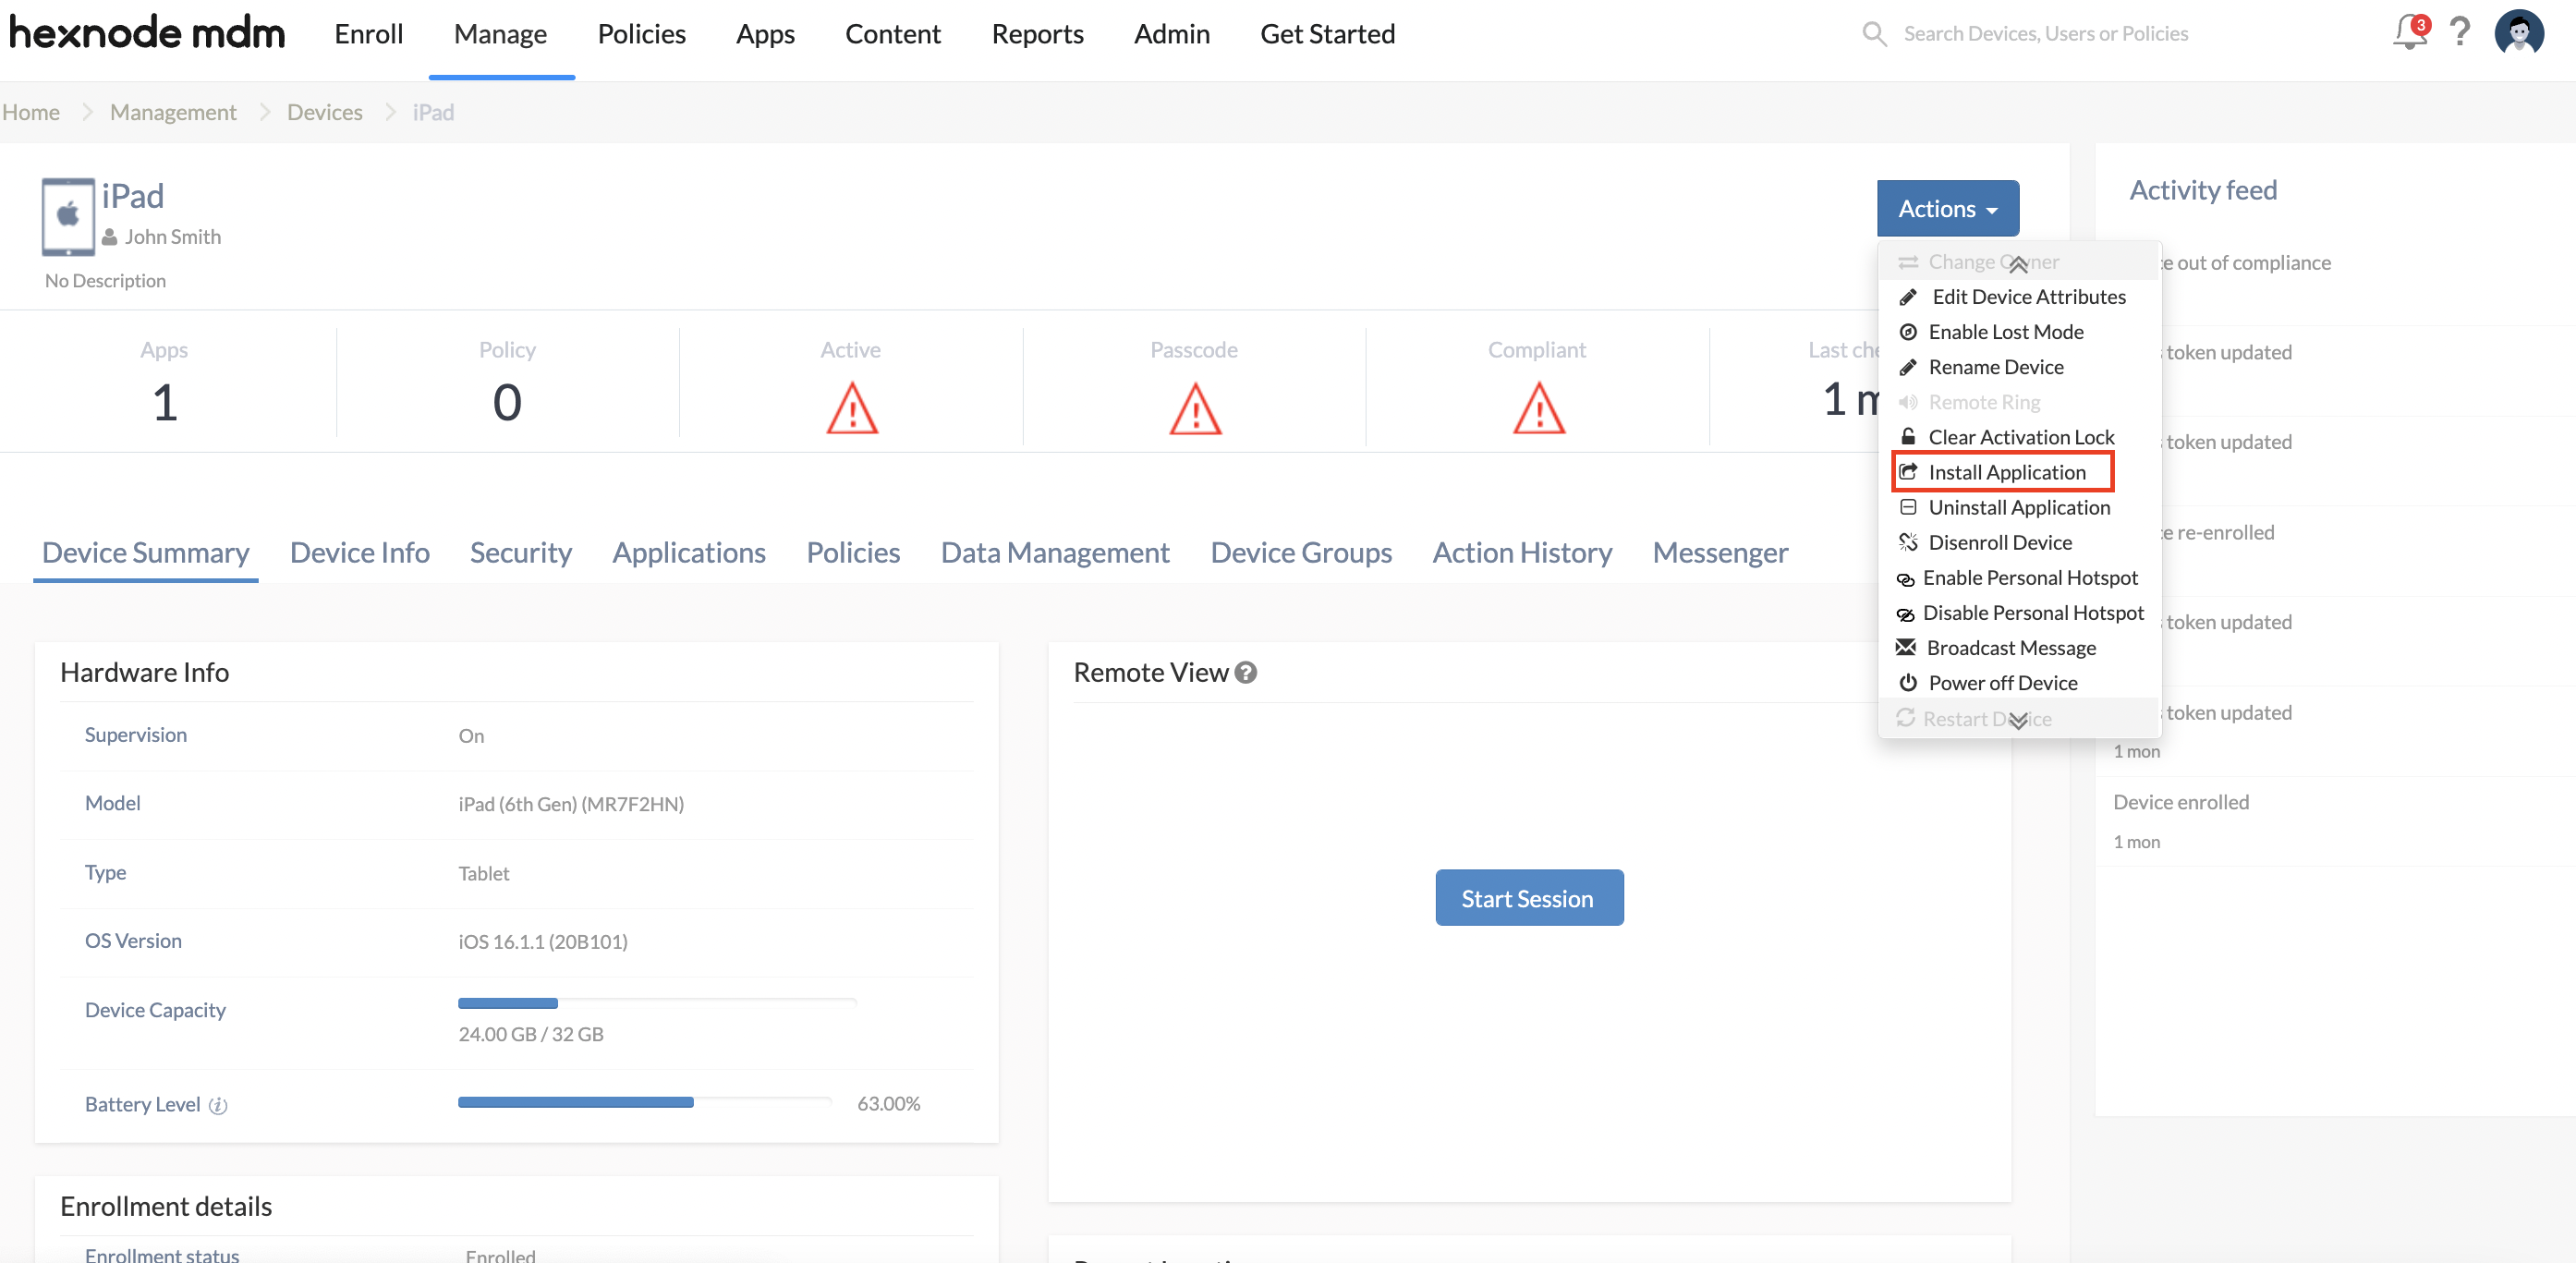Open the Reports top menu
This screenshot has width=2576, height=1263.
coord(1037,34)
